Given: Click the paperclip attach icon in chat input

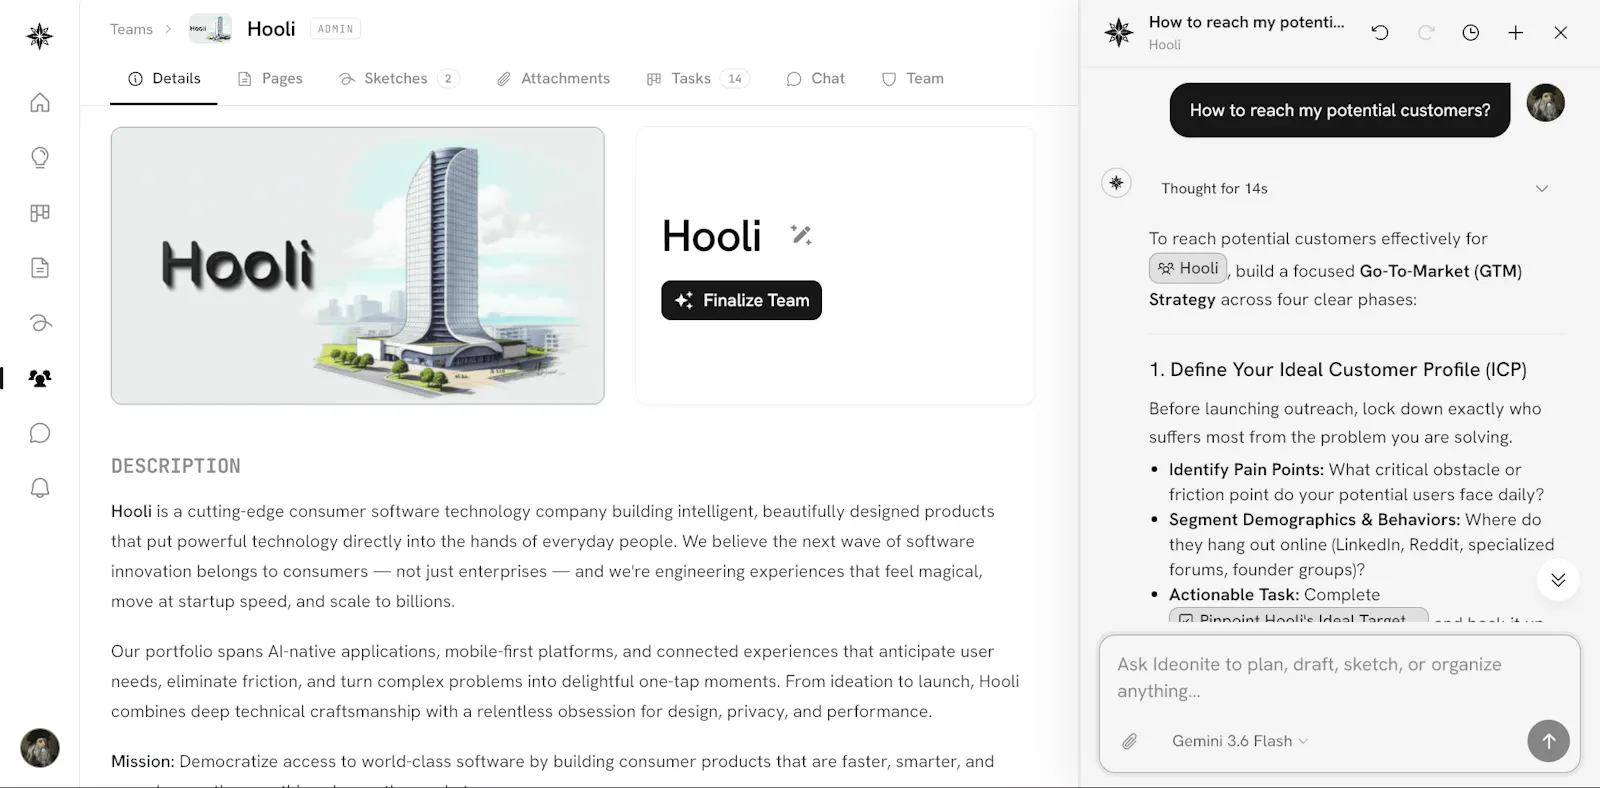Looking at the screenshot, I should pyautogui.click(x=1129, y=741).
